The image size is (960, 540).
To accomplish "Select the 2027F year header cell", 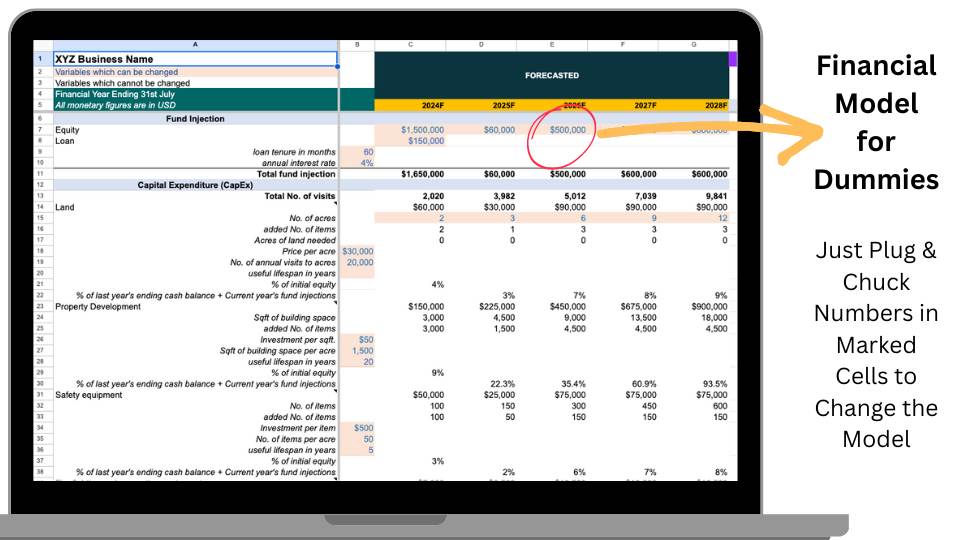I will [x=623, y=105].
